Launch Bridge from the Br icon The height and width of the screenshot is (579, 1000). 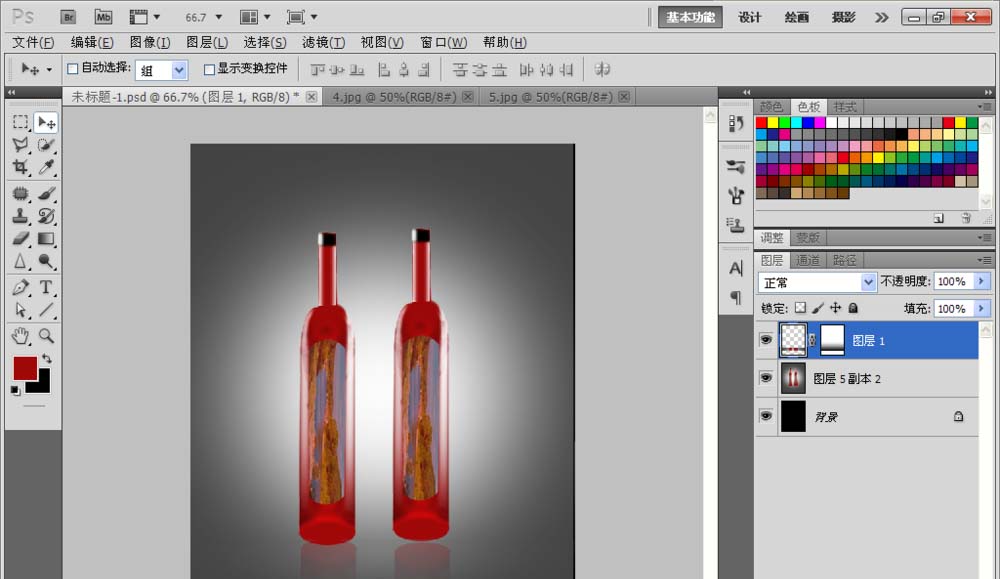pos(68,17)
